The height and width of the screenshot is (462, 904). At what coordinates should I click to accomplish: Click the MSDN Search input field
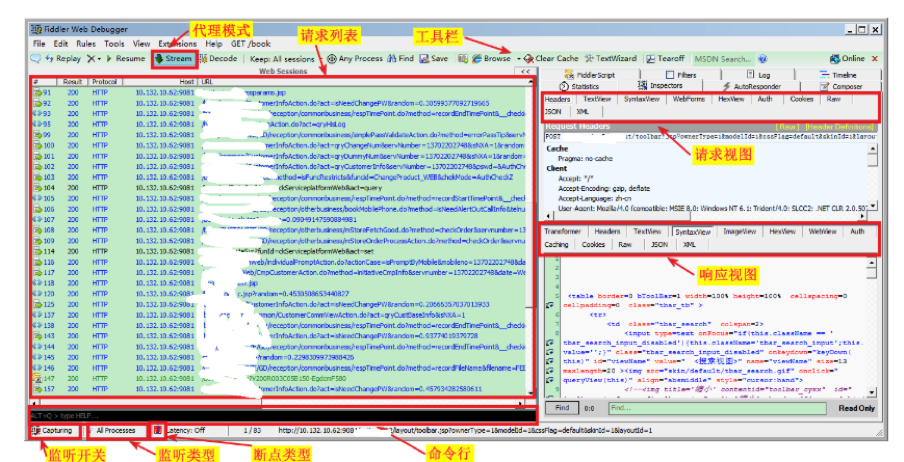(x=723, y=59)
